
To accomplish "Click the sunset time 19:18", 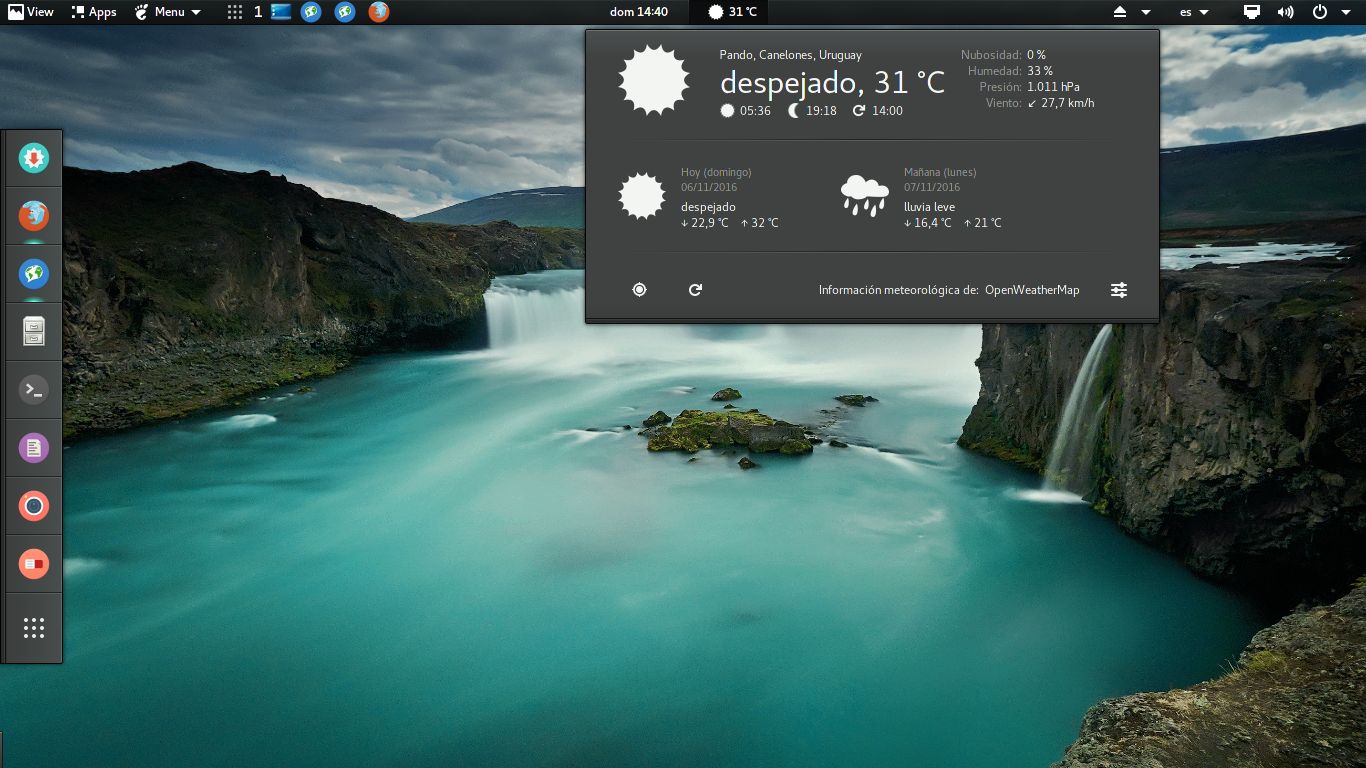I will click(x=821, y=111).
